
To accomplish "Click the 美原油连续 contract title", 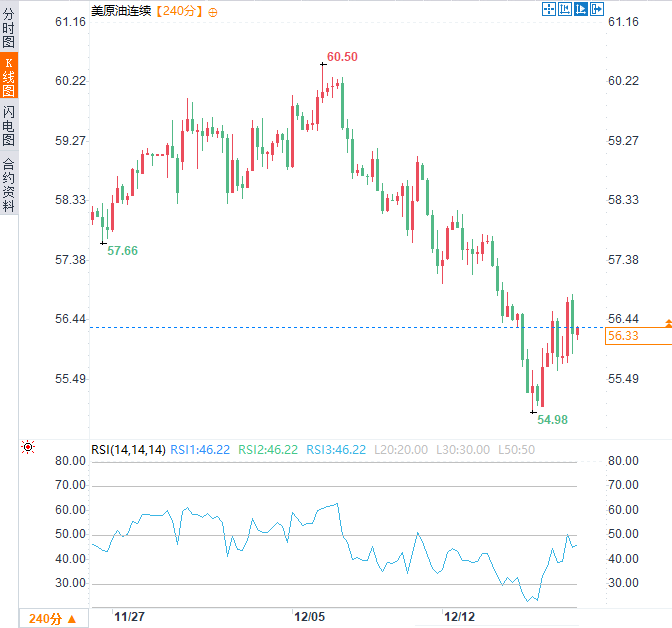I will 121,11.
